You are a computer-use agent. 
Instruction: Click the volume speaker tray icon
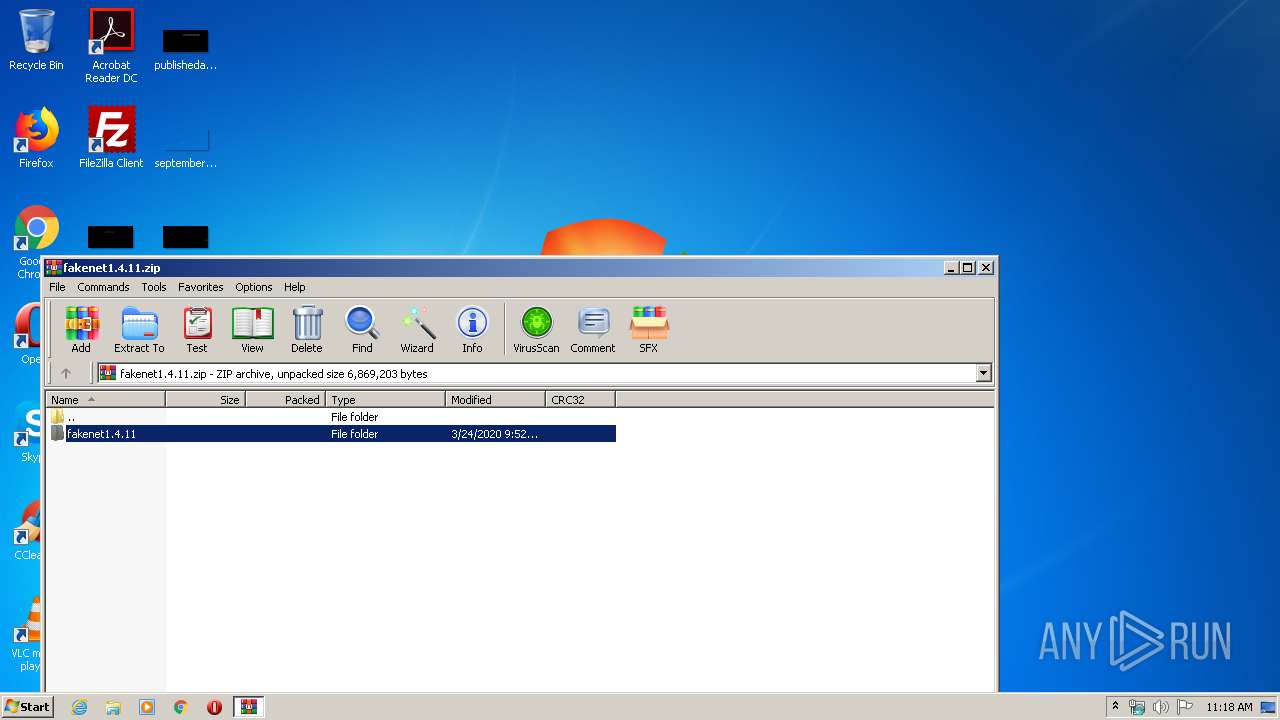click(1161, 707)
